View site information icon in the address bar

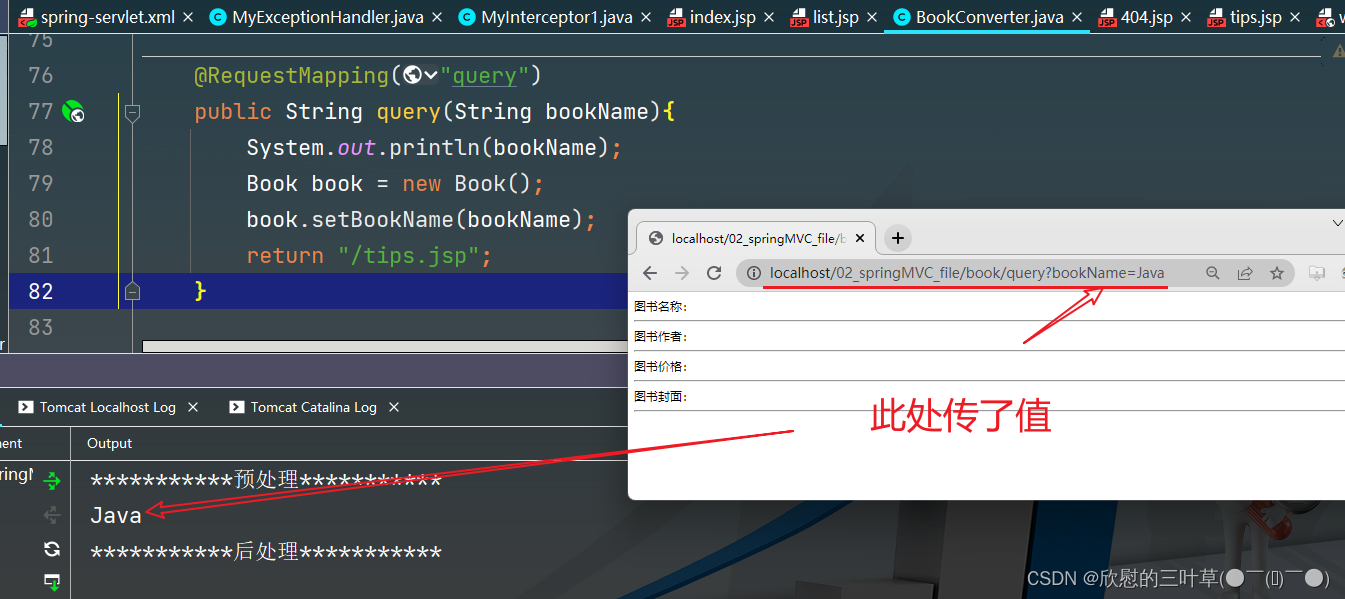tap(754, 273)
